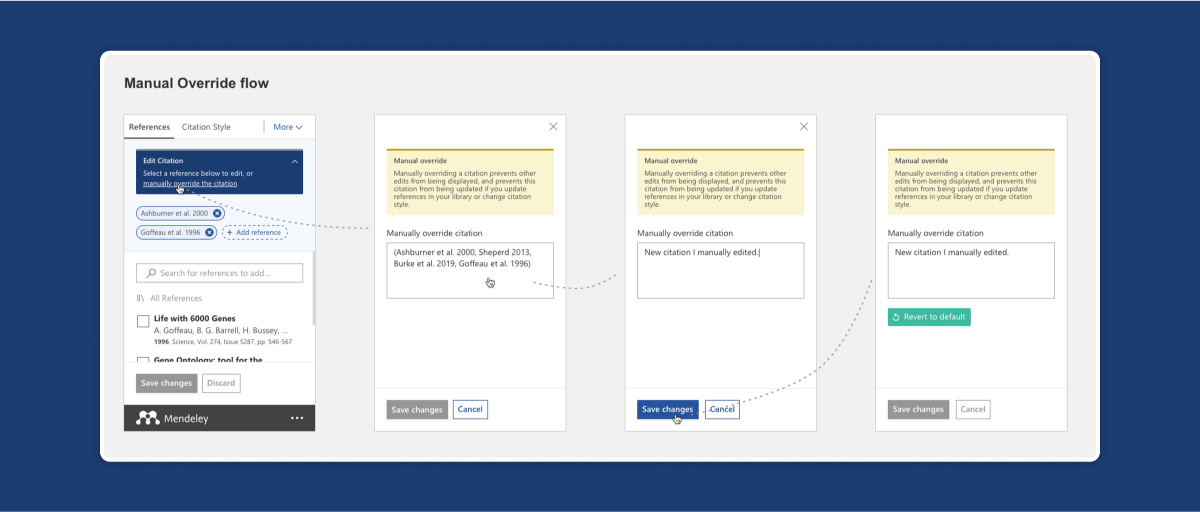Open the More dropdown menu

point(288,127)
